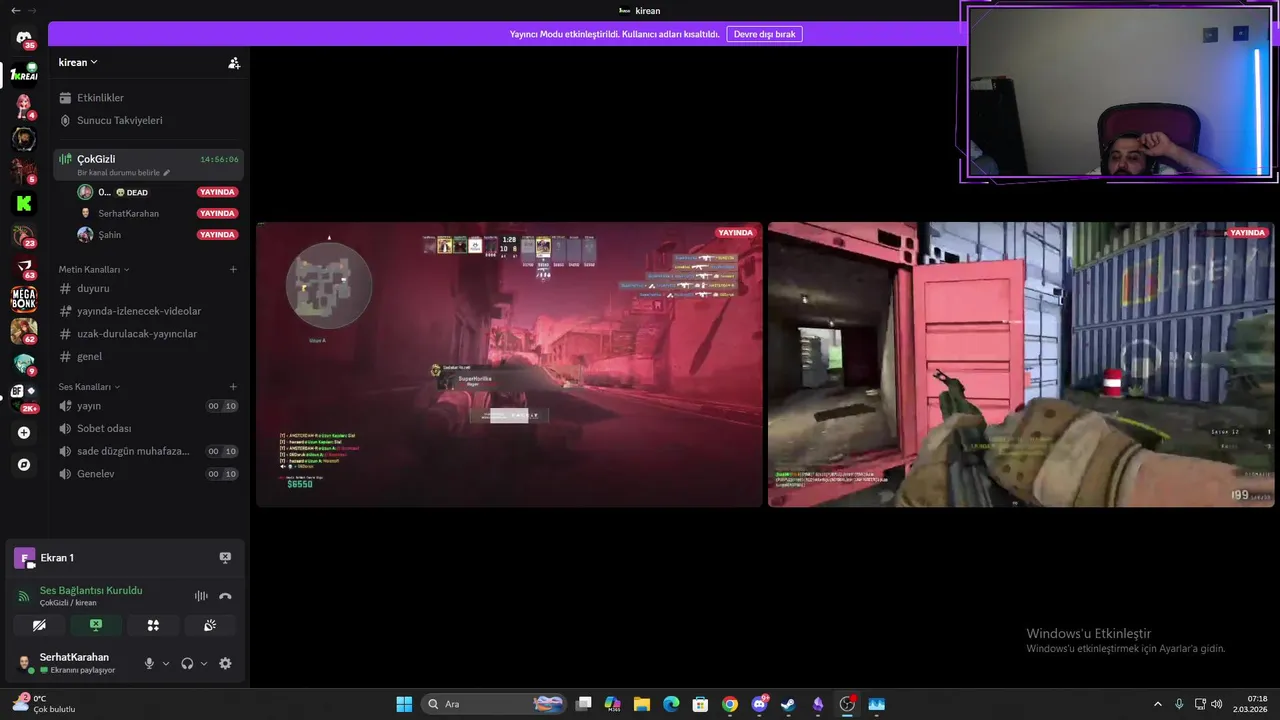Screen dimensions: 1280x720
Task: Click the back navigation arrow
Action: (15, 10)
